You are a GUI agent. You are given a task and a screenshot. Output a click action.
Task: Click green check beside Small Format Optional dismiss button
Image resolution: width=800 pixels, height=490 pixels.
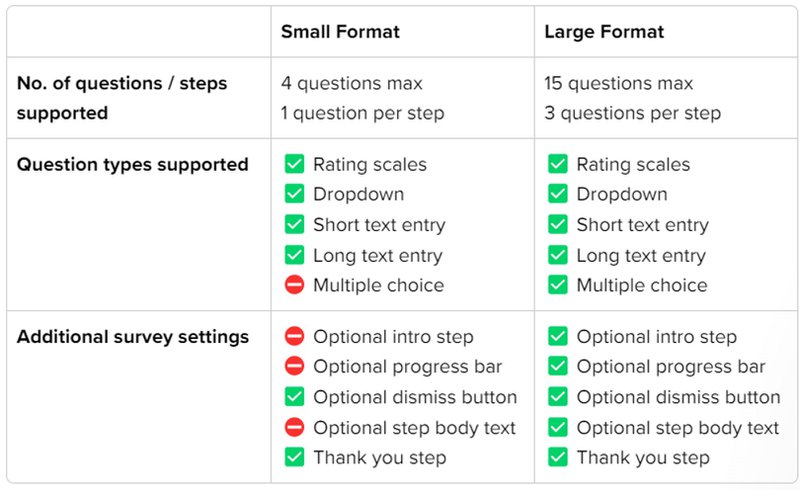point(294,397)
